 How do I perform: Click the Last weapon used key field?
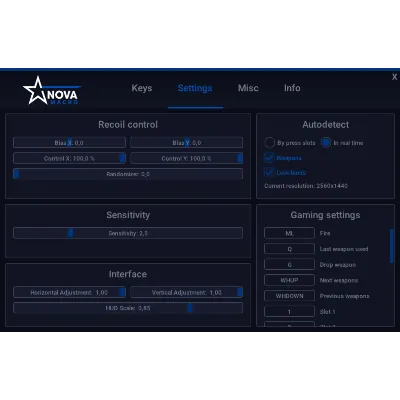pyautogui.click(x=289, y=249)
